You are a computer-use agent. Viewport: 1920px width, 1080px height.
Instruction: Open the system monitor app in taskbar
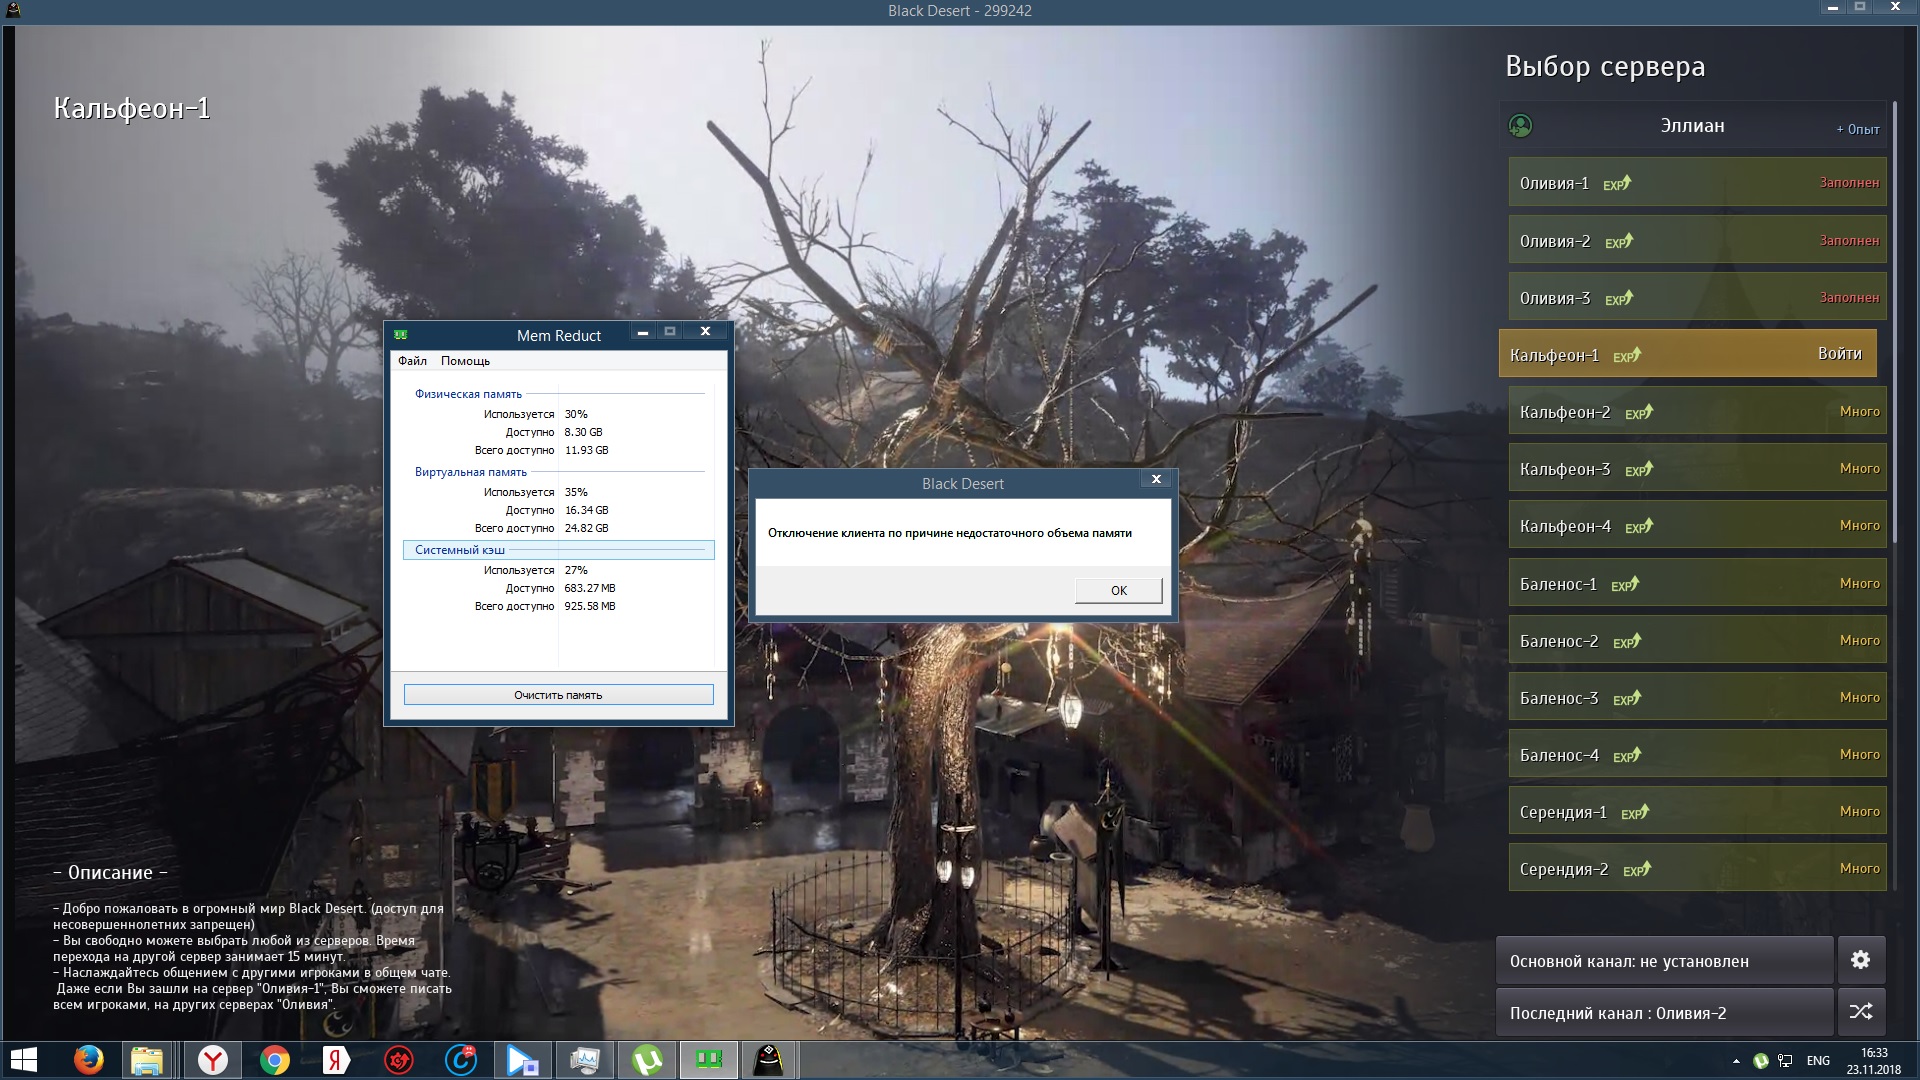(584, 1060)
